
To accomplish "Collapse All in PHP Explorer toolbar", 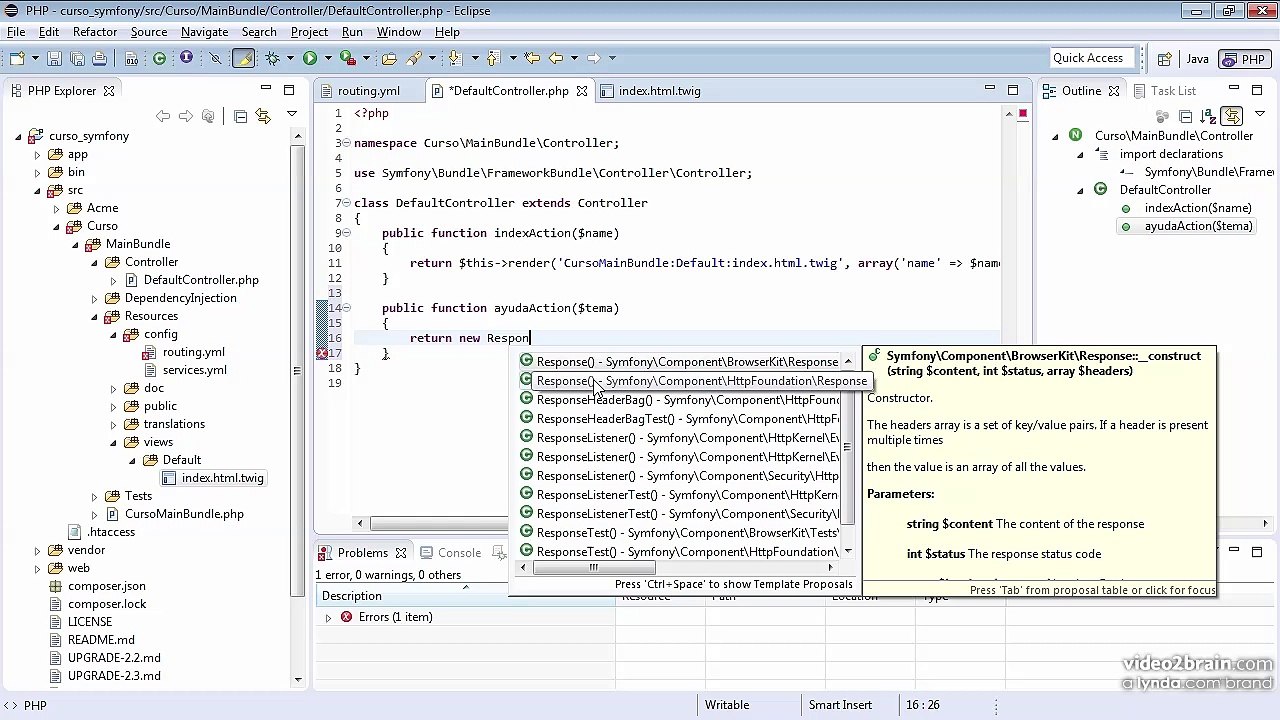I will pyautogui.click(x=241, y=116).
